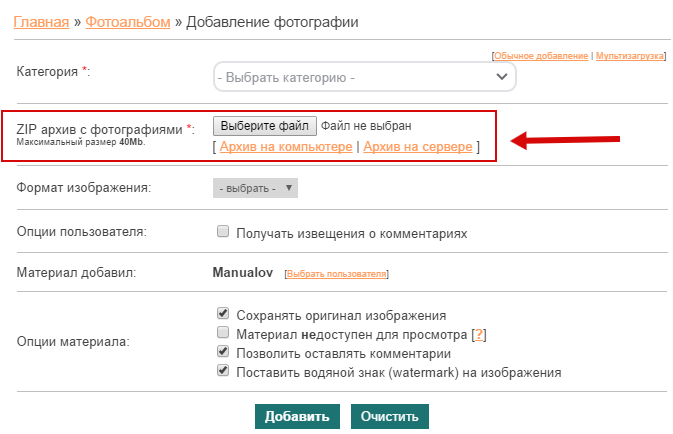Image resolution: width=673 pixels, height=434 pixels.
Task: Open 'Фотоальбом' breadcrumb link
Action: pos(127,21)
